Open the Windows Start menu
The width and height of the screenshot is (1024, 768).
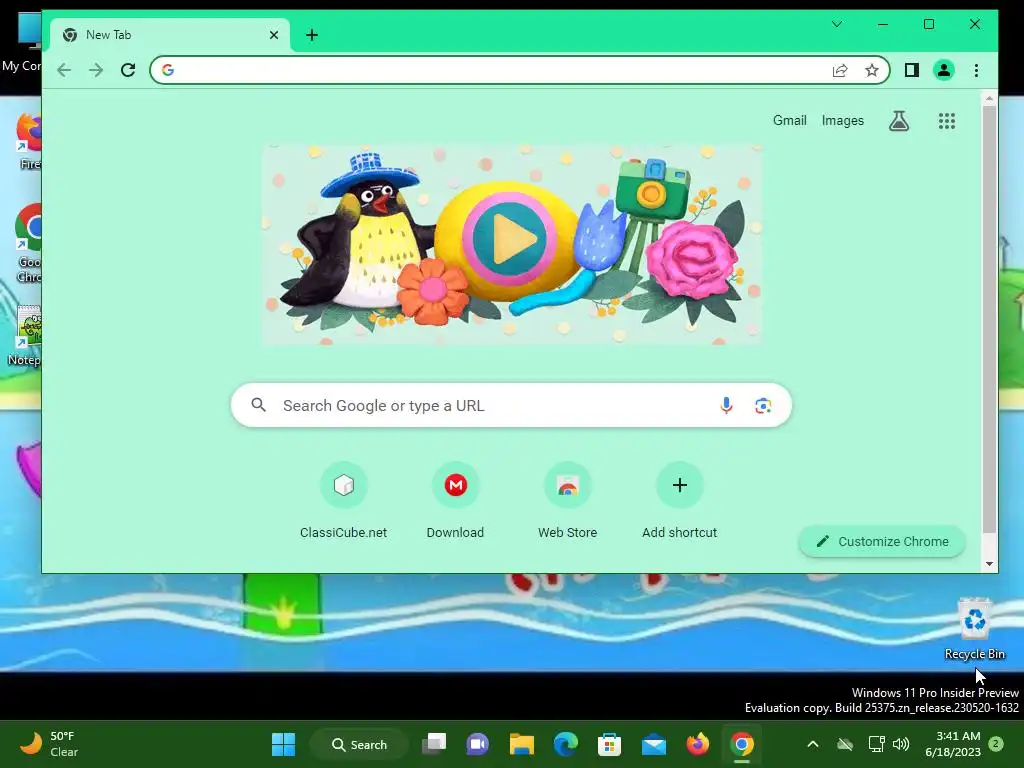pyautogui.click(x=283, y=744)
